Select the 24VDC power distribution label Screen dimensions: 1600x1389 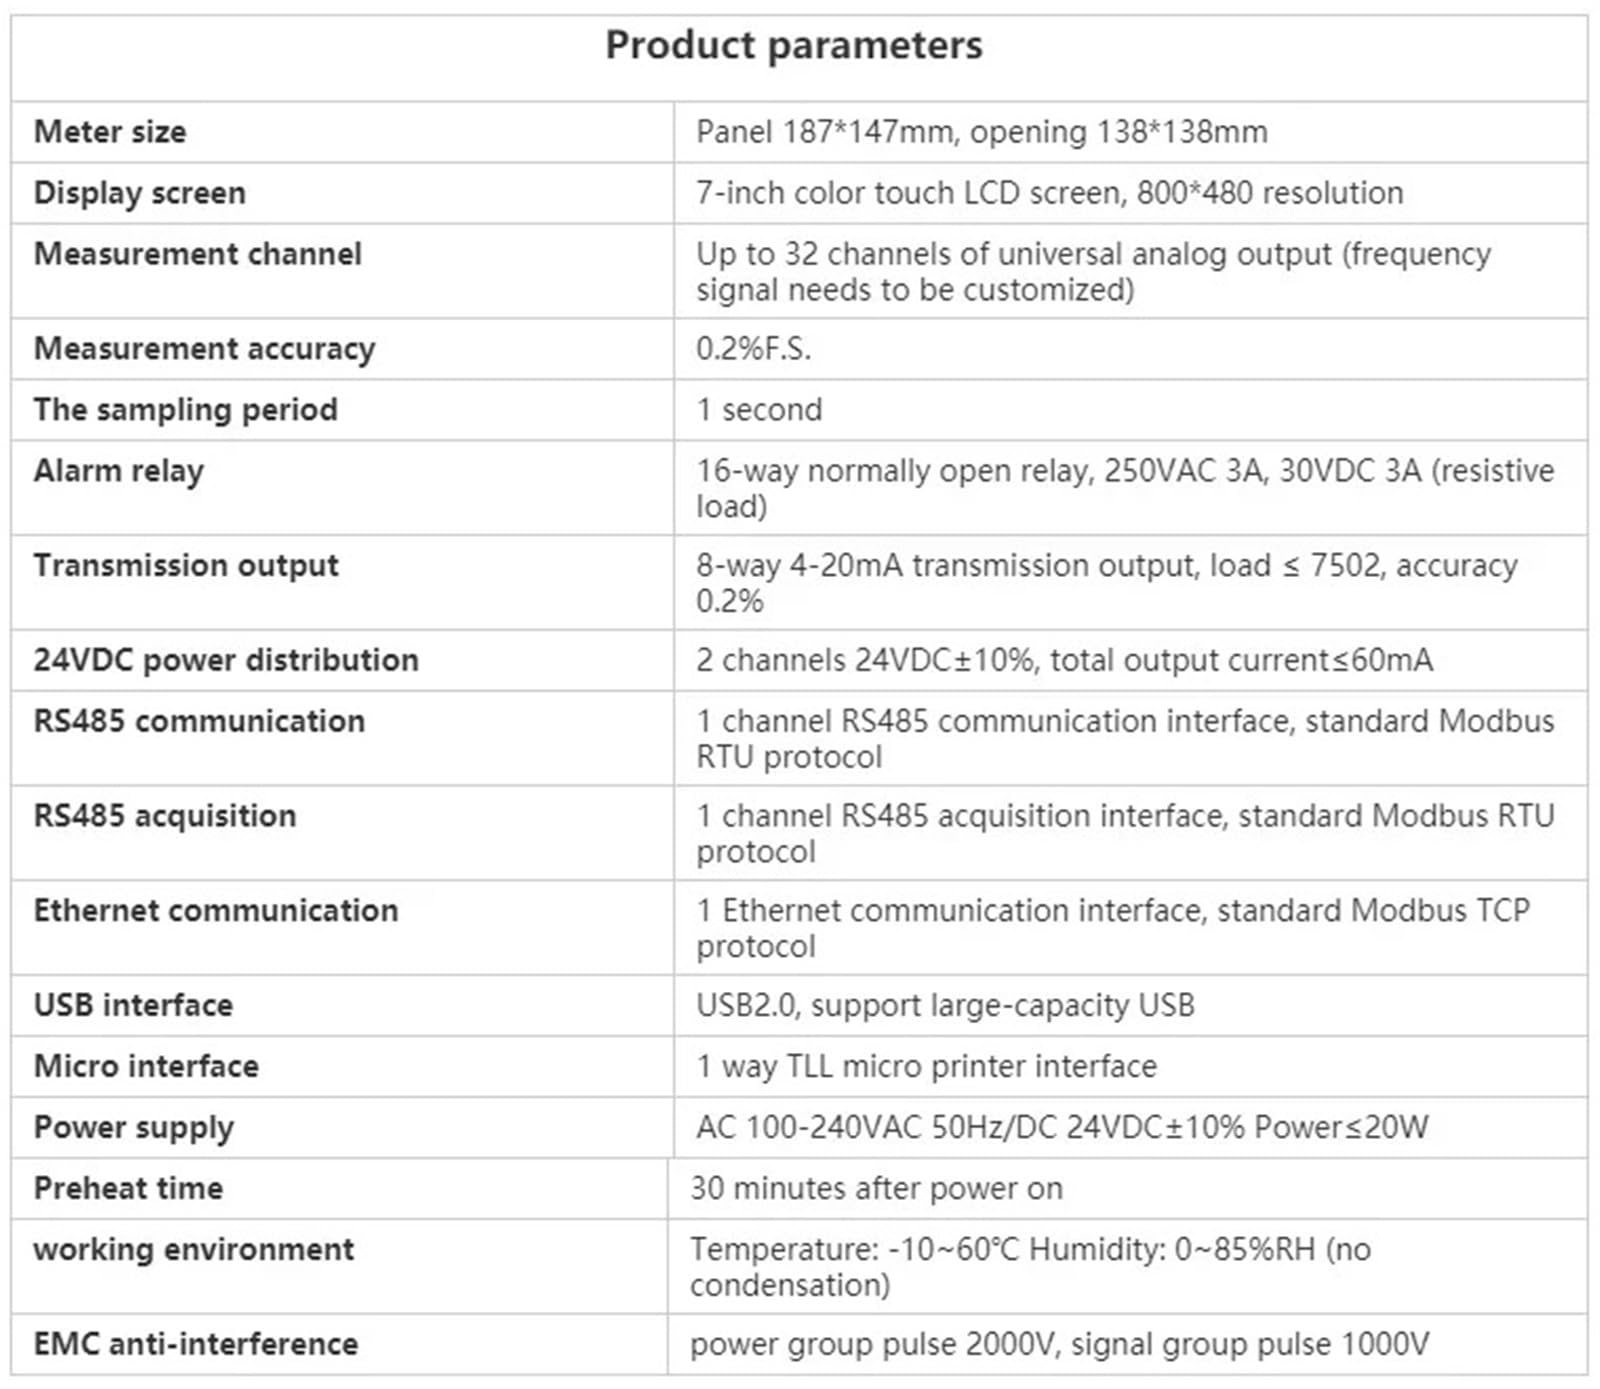(x=226, y=660)
